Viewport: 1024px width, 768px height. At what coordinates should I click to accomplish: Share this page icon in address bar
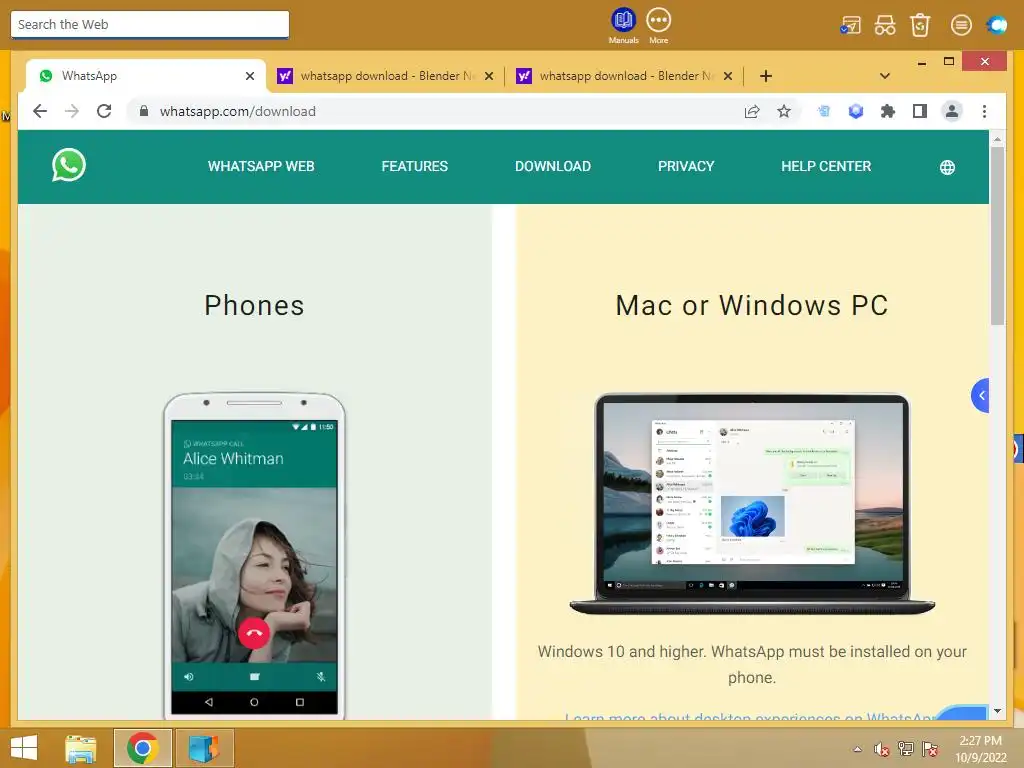[x=752, y=111]
